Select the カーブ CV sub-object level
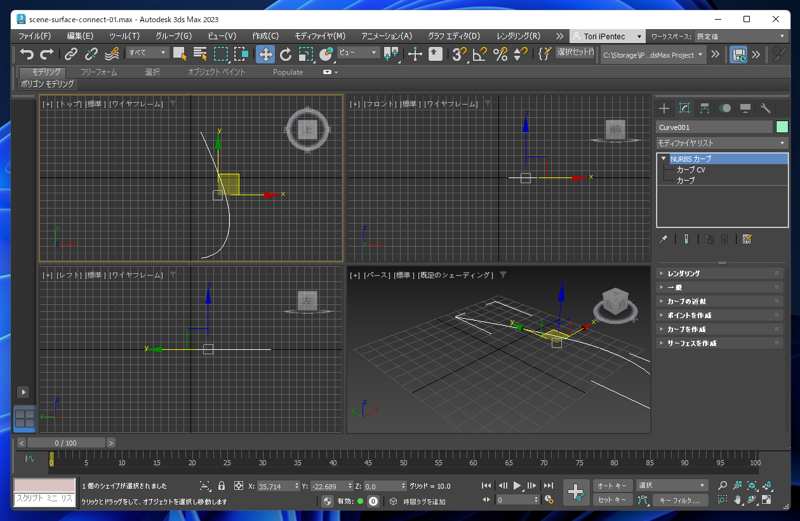Viewport: 800px width, 521px height. [690, 169]
